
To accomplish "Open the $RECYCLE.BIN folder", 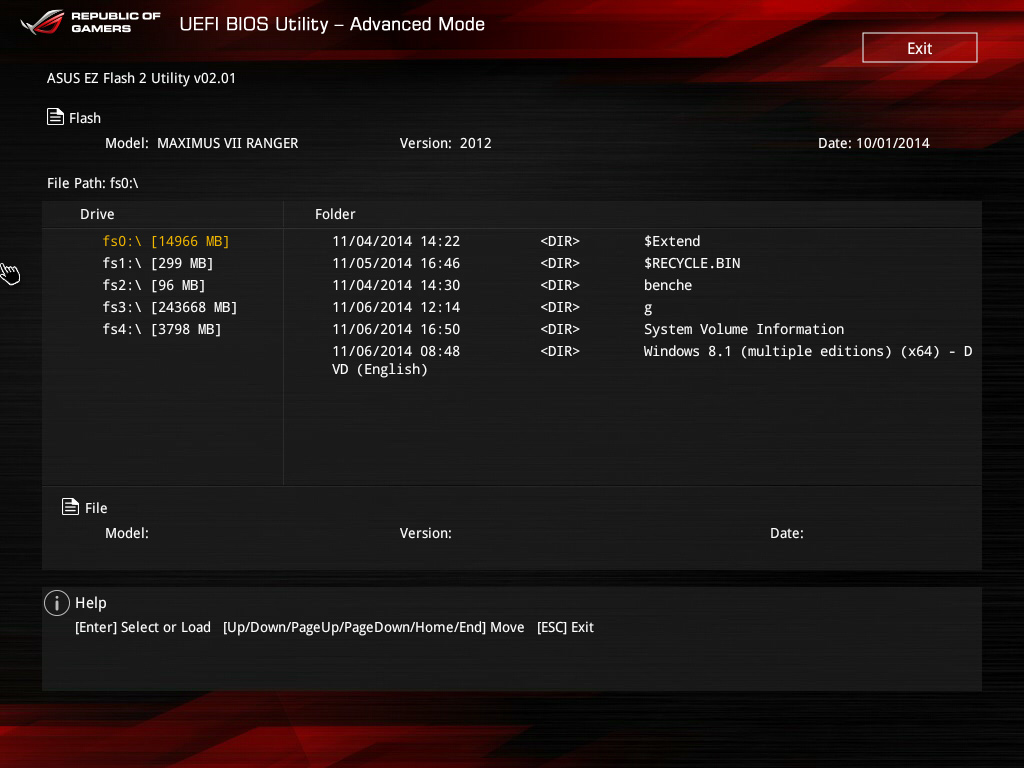I will 692,263.
